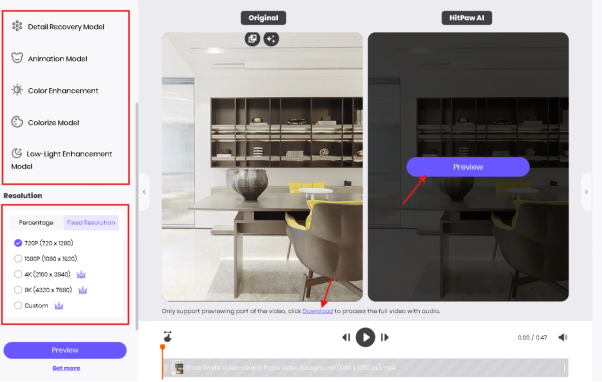Select Detail Recovery Model text label
This screenshot has height=382, width=602.
pos(66,26)
